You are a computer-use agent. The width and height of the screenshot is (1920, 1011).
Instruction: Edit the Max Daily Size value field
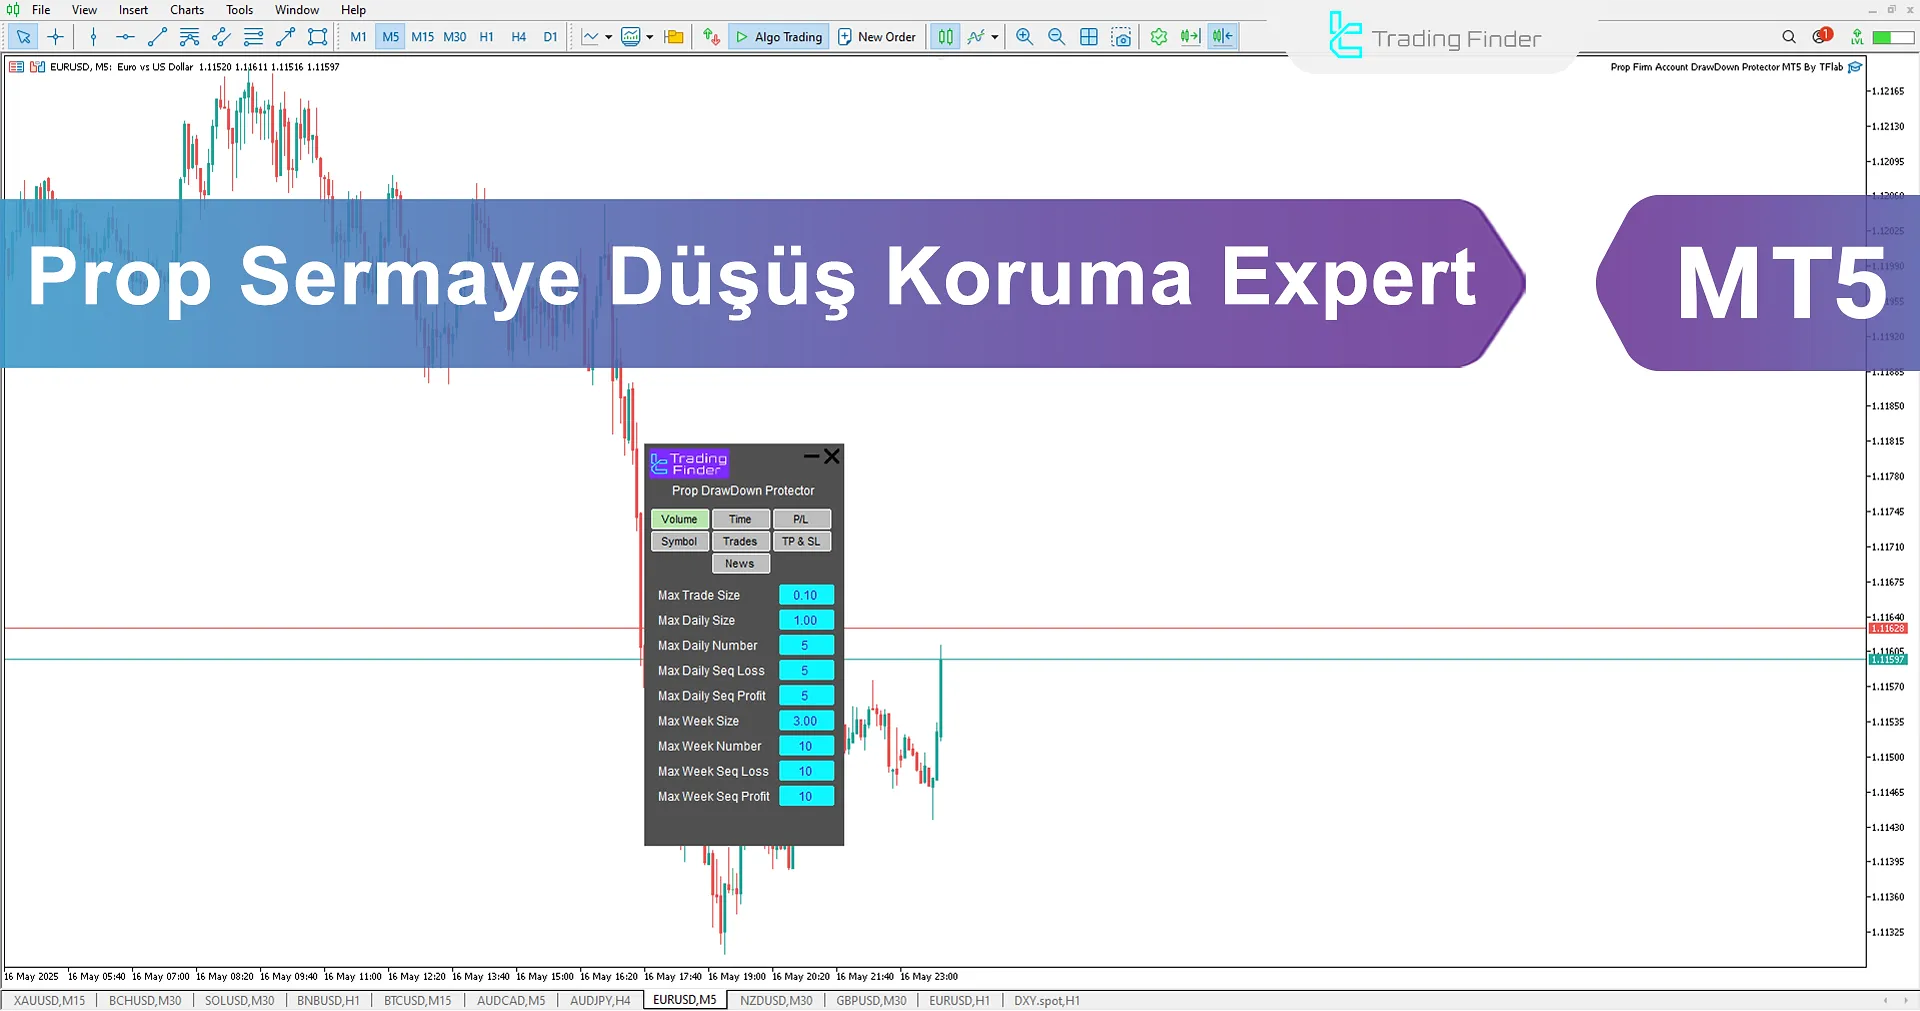click(806, 620)
